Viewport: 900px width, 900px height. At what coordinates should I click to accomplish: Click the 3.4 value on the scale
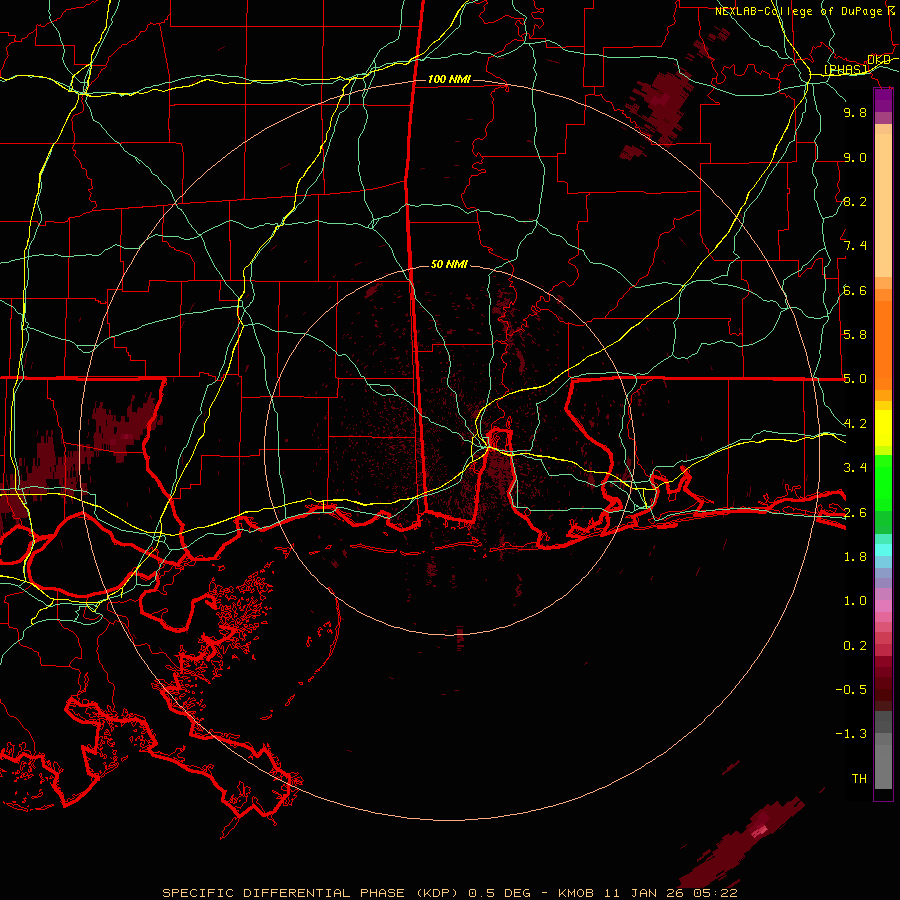(x=855, y=468)
